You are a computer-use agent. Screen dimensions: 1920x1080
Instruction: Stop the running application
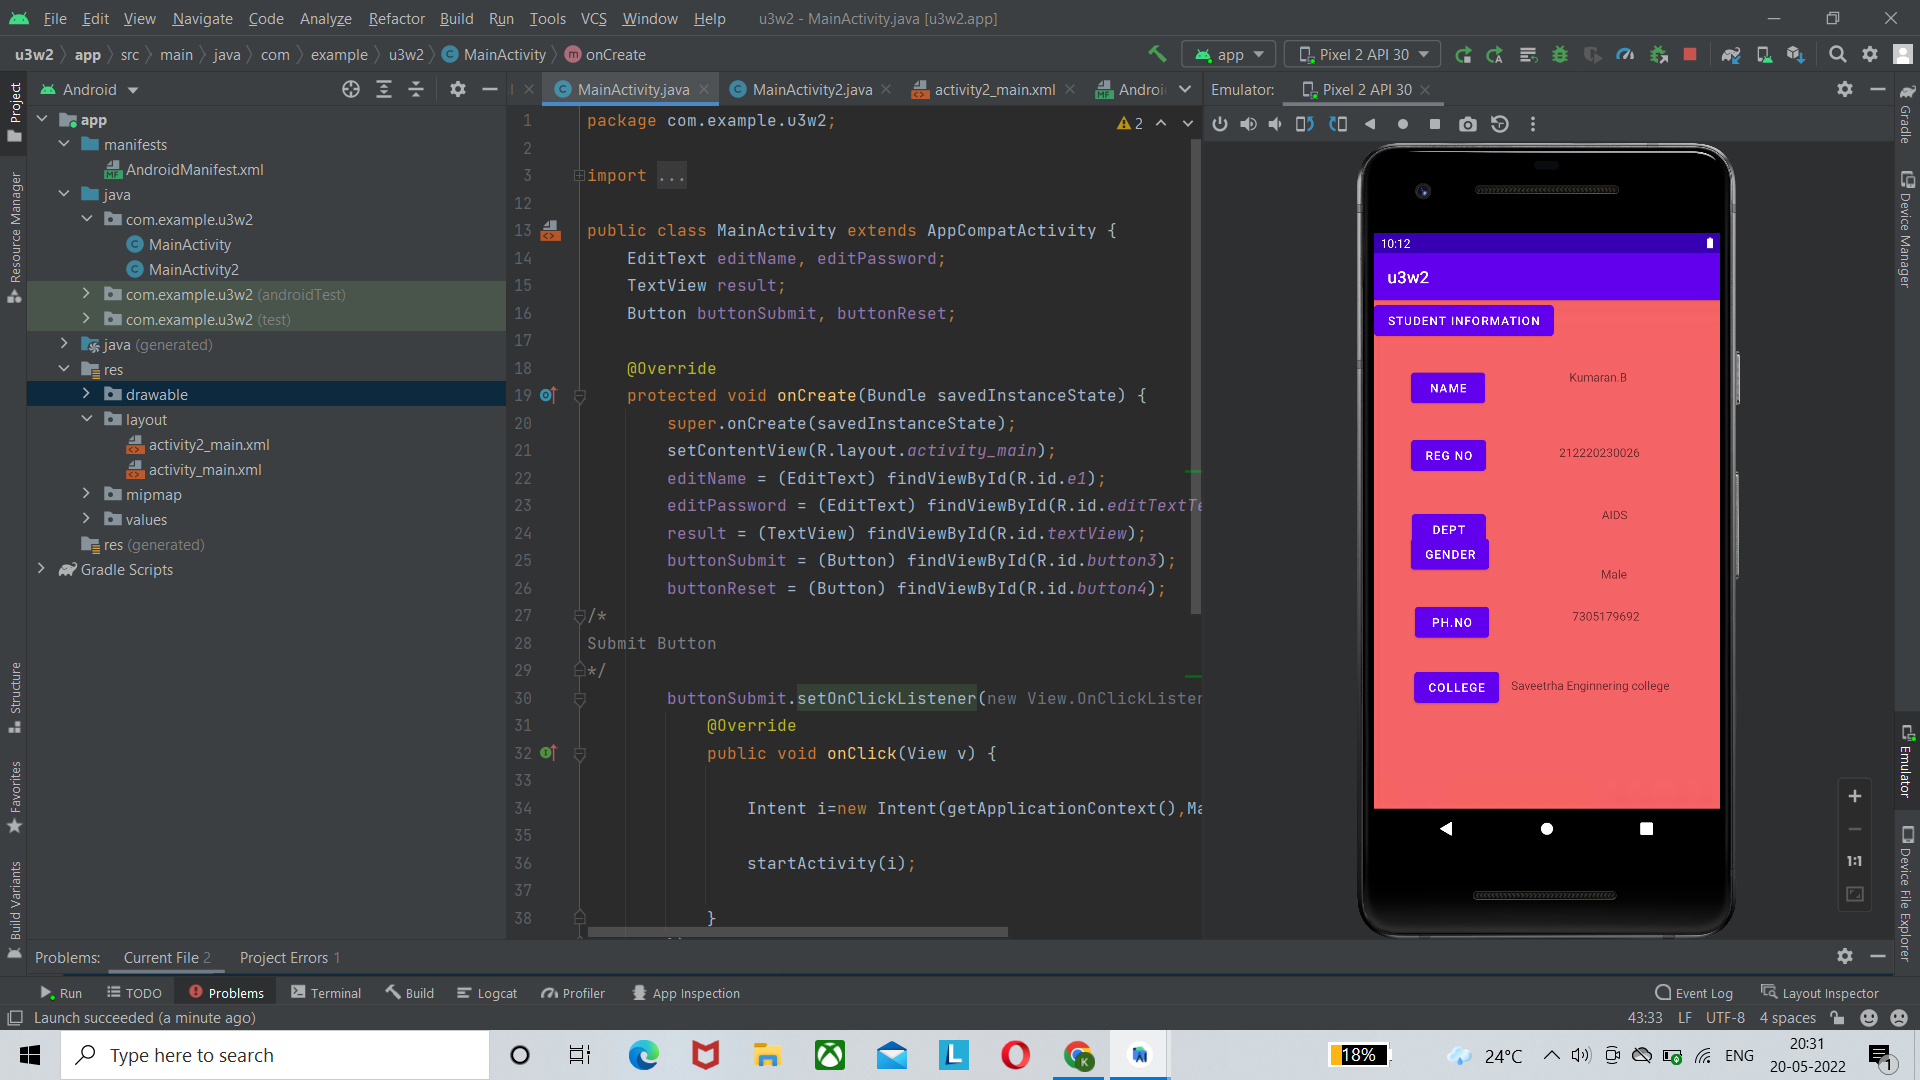[x=1690, y=54]
